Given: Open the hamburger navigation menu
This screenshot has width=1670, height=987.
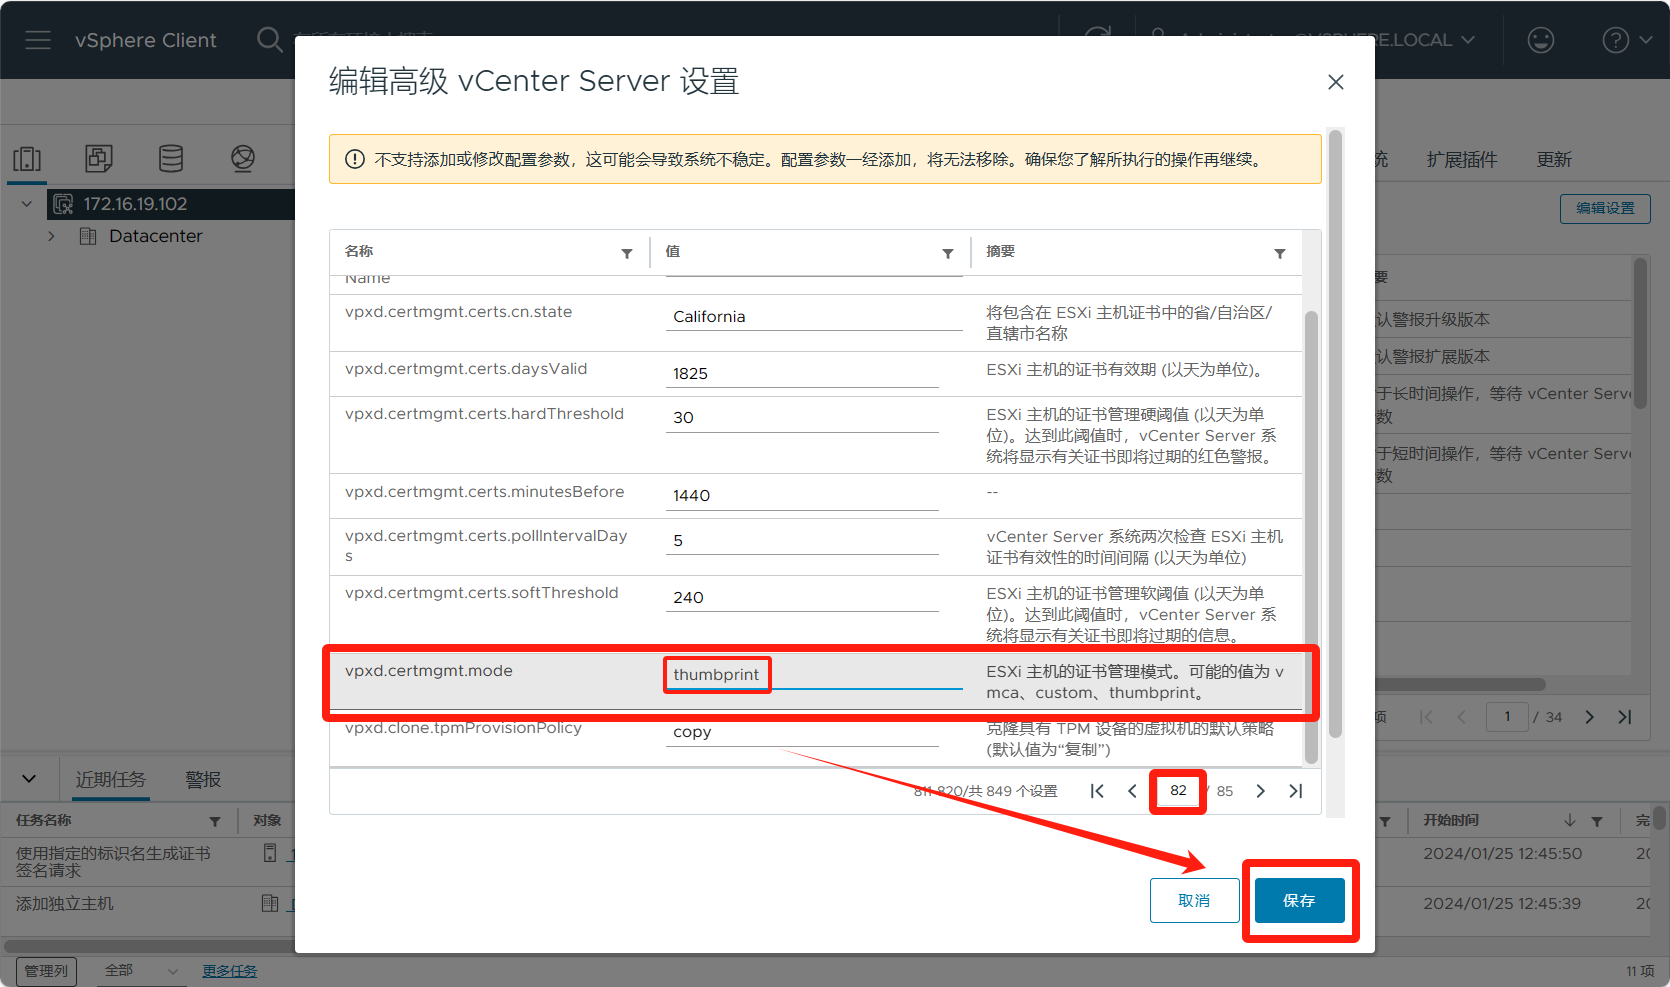Looking at the screenshot, I should coord(38,40).
